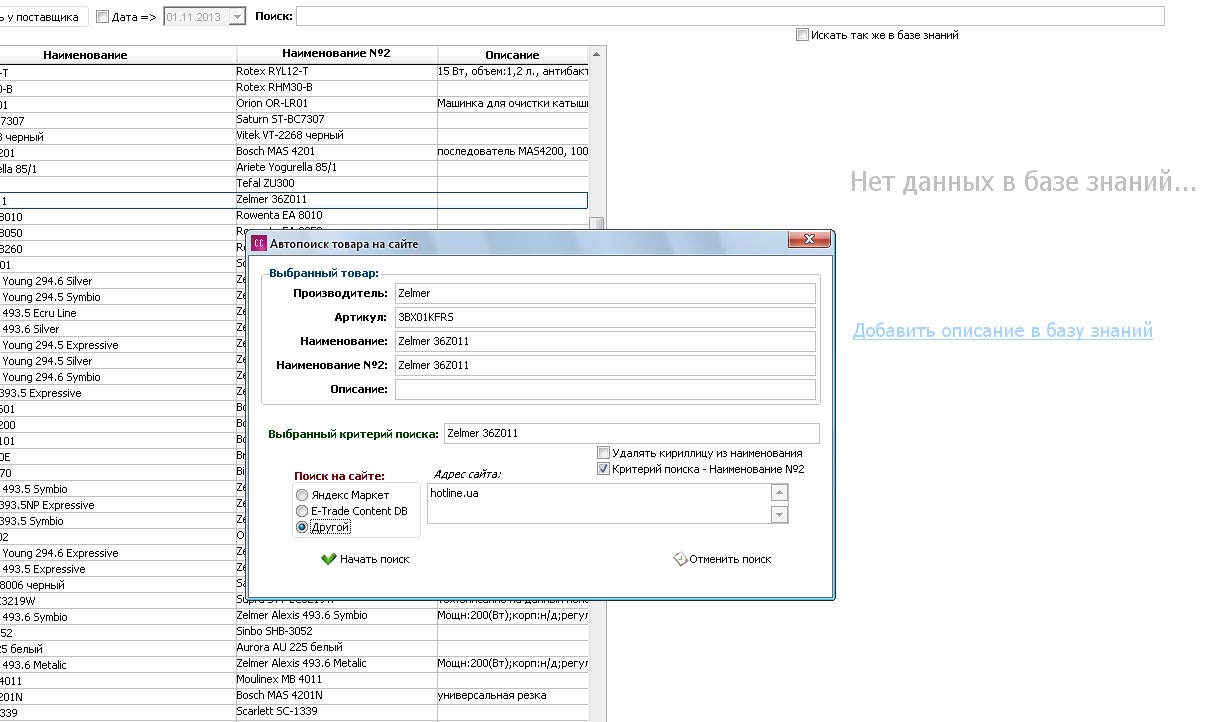
Task: Select the Zelmer 36Z011 table cell
Action: pyautogui.click(x=336, y=200)
